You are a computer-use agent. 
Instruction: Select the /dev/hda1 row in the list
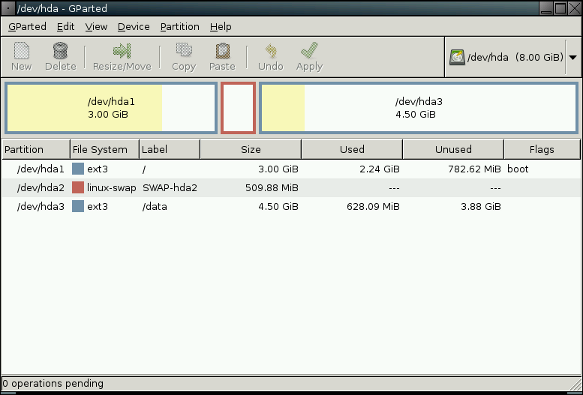[x=291, y=169]
